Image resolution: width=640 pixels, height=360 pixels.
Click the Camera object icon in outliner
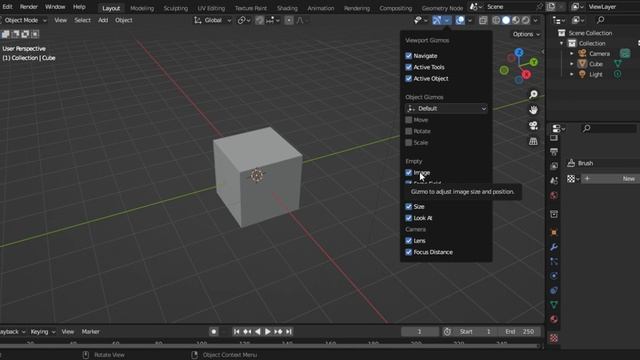pyautogui.click(x=582, y=53)
